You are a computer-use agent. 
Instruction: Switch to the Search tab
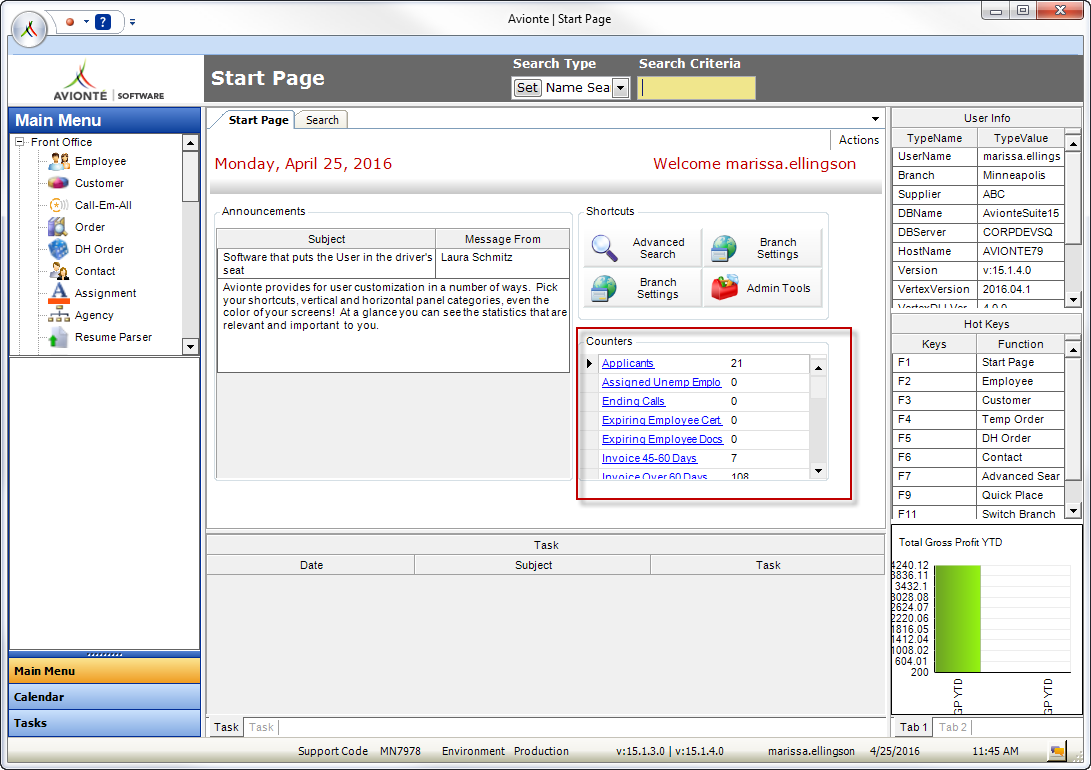[321, 118]
